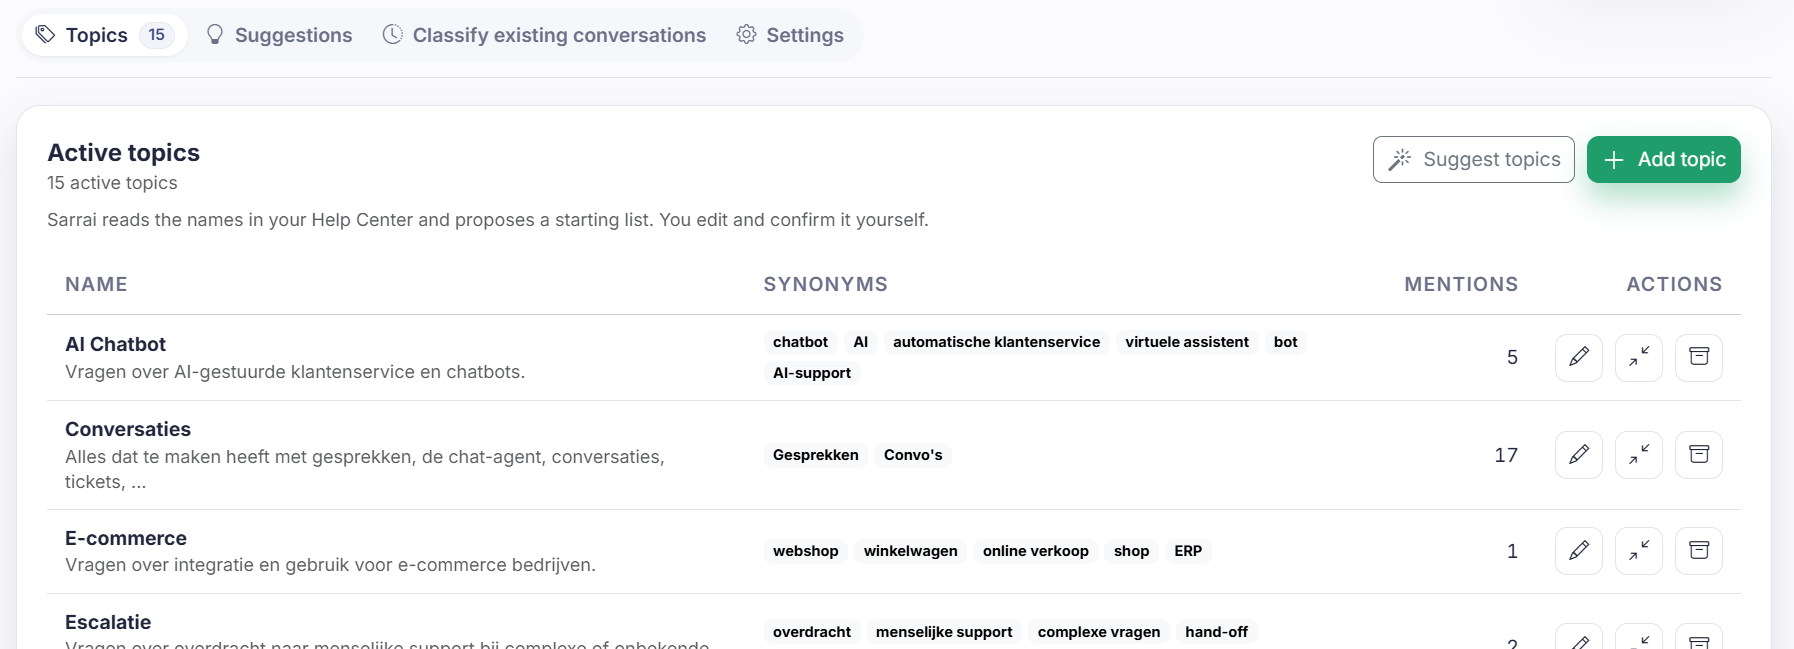
Task: Click the 'ERP' synonym tag
Action: [x=1188, y=551]
